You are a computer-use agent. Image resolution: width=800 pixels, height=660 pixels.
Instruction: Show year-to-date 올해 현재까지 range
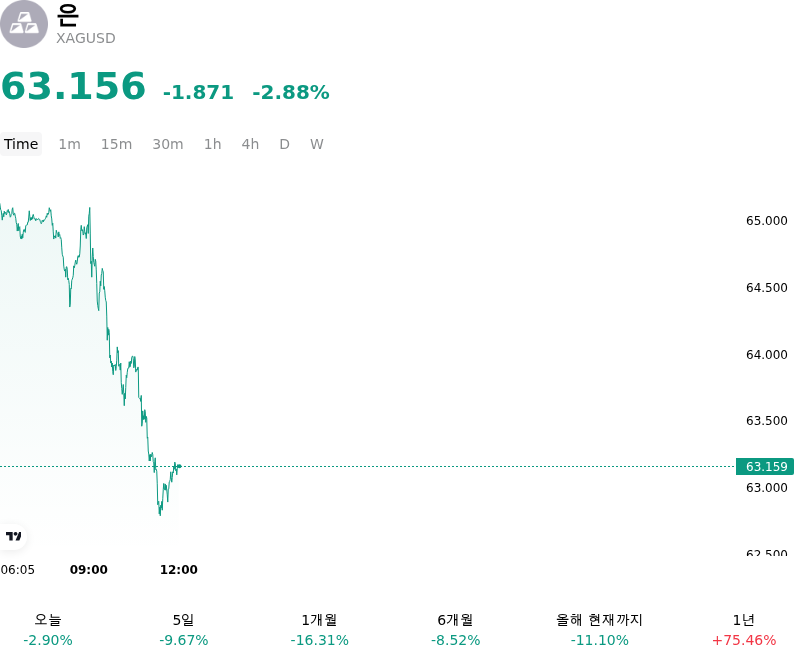[599, 629]
